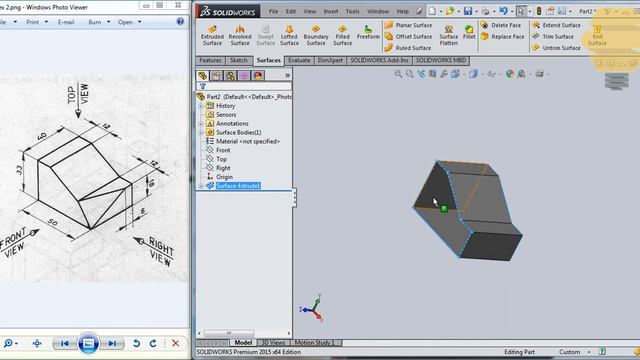This screenshot has width=640, height=360.
Task: Open the Help menu in SolidWorks
Action: click(x=402, y=11)
